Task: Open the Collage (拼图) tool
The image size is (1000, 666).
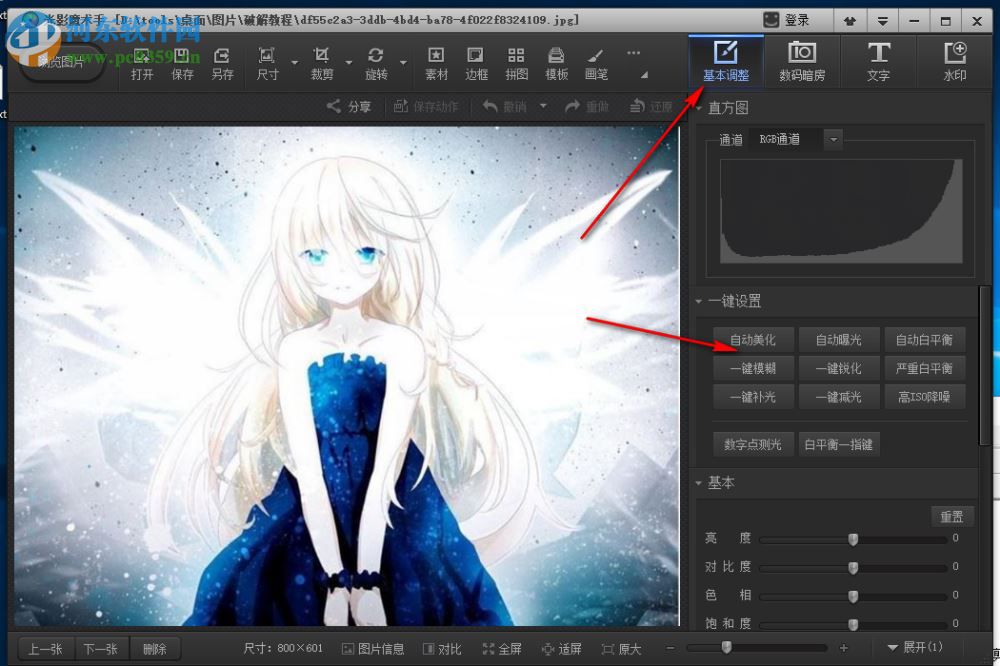Action: [x=516, y=61]
